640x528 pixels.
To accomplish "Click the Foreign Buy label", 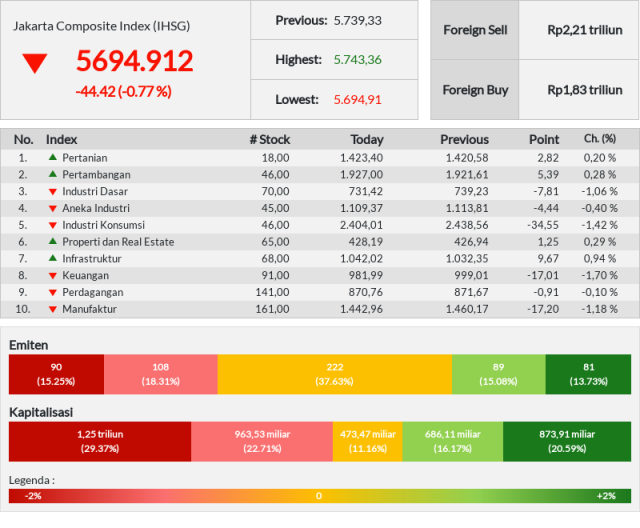I will click(476, 90).
